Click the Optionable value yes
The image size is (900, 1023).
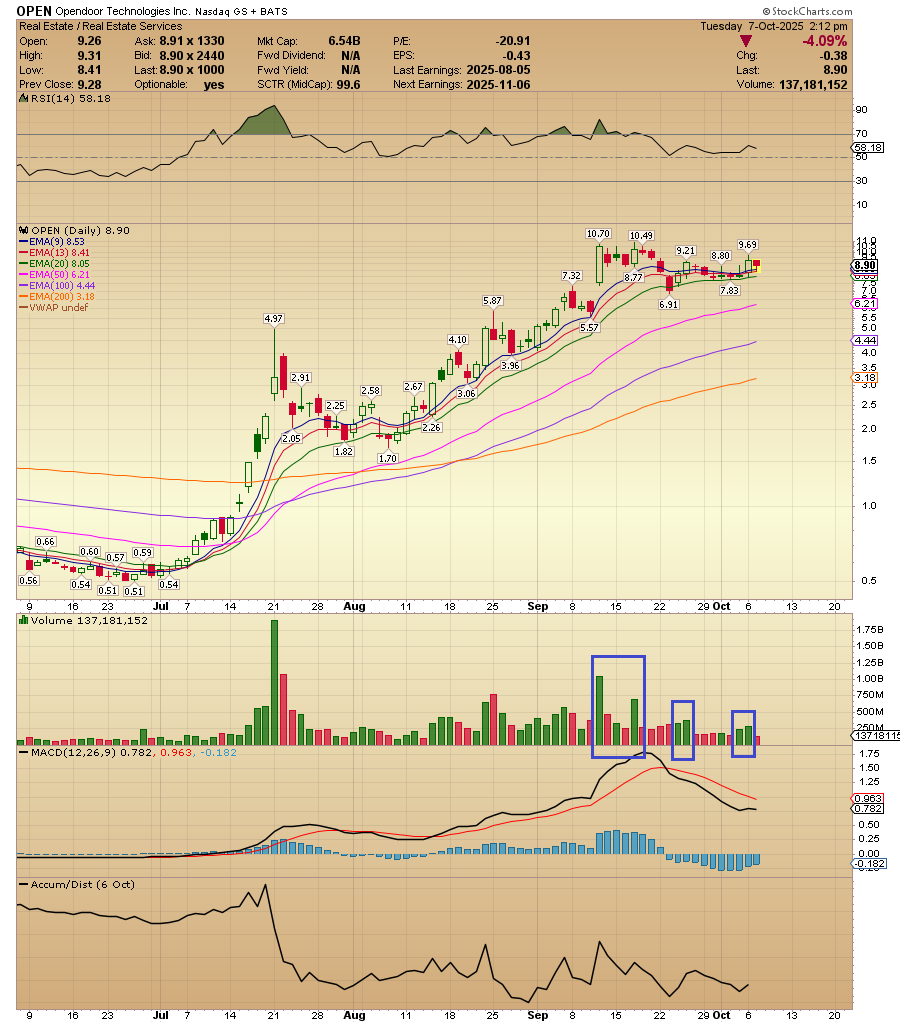tap(213, 85)
